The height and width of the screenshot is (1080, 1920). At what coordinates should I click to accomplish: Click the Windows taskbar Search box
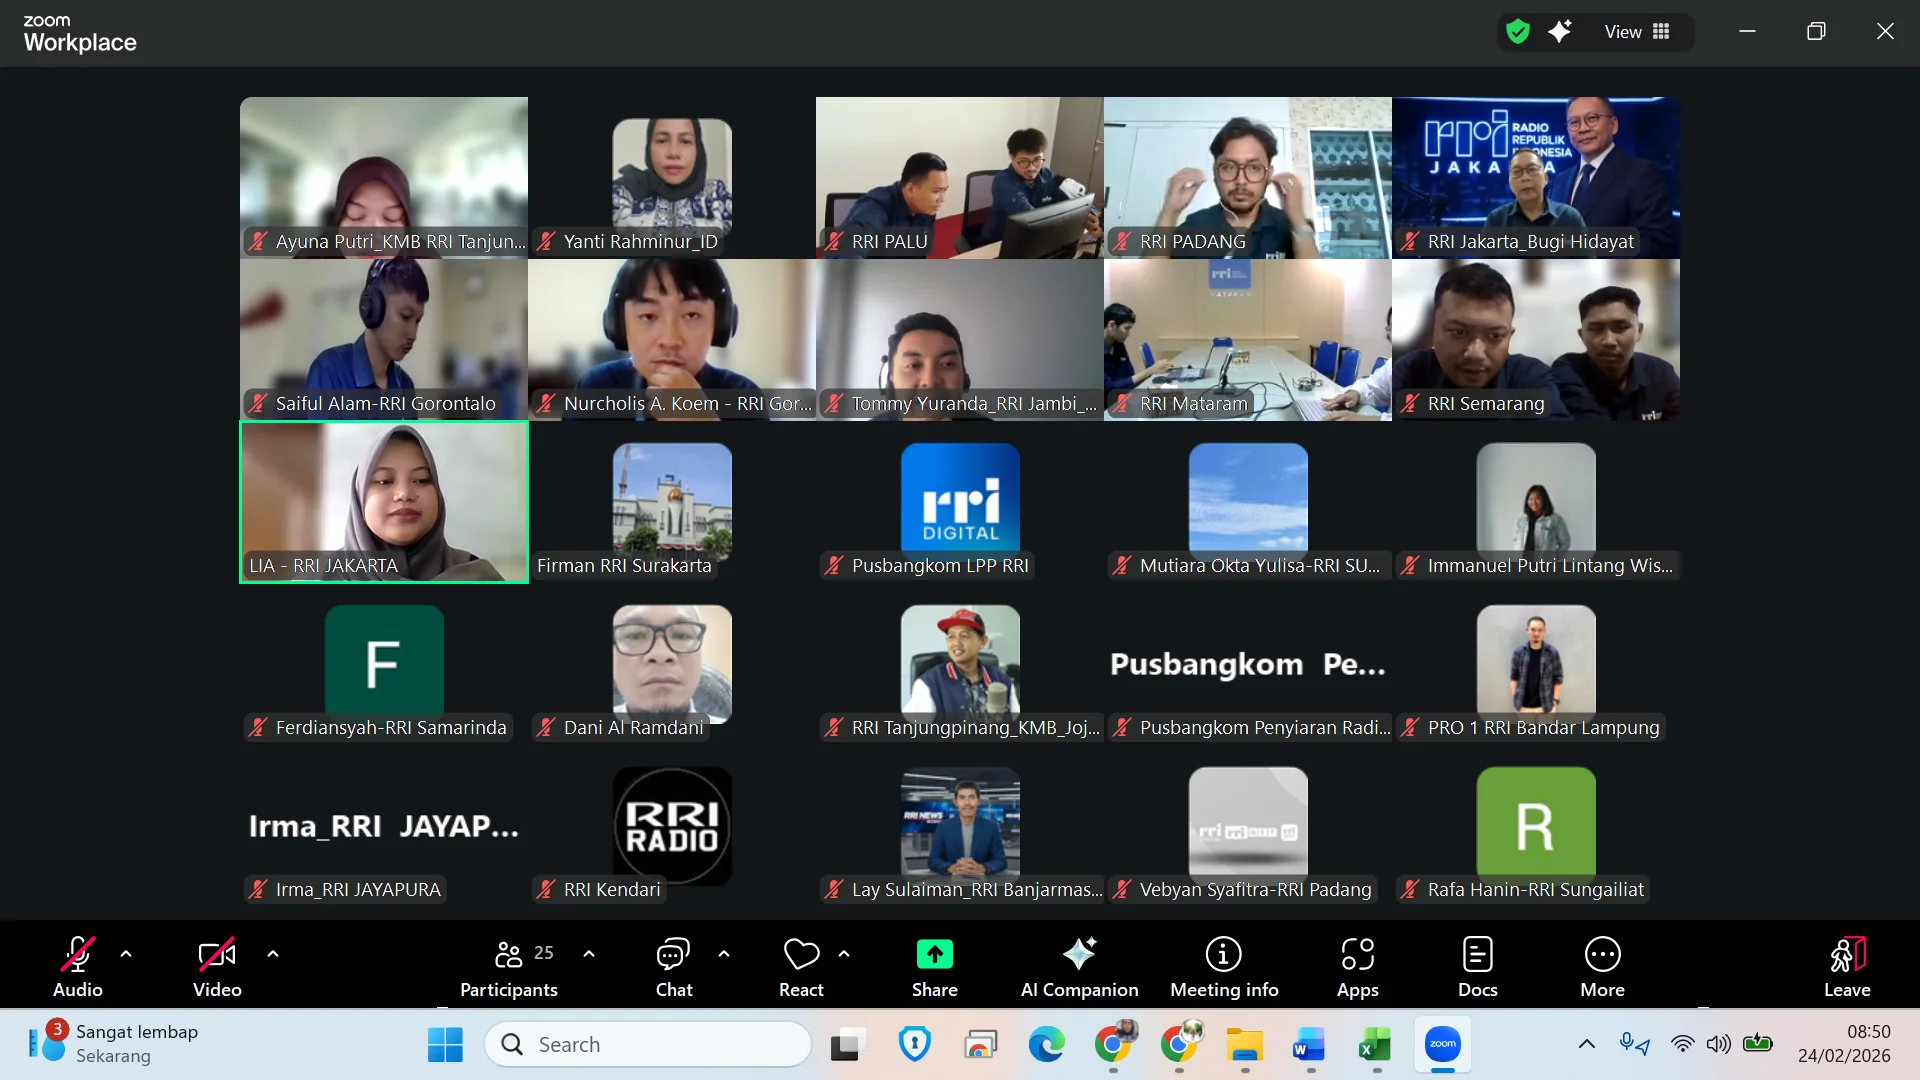[x=648, y=1044]
